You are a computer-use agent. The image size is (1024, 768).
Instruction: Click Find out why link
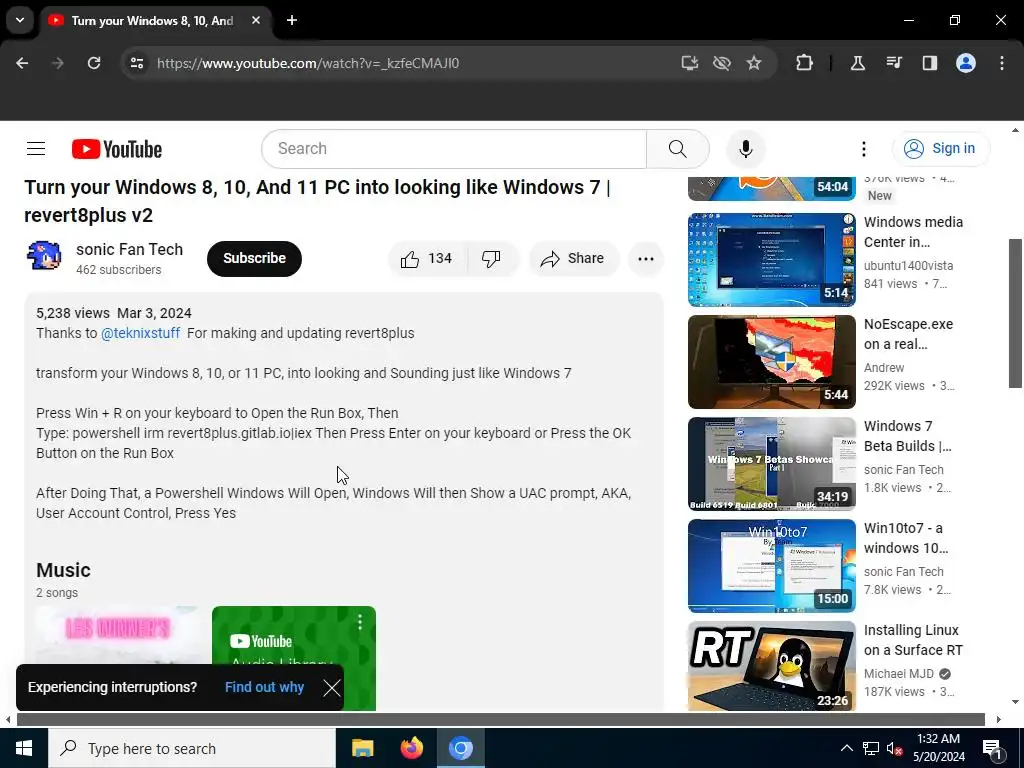[x=264, y=687]
